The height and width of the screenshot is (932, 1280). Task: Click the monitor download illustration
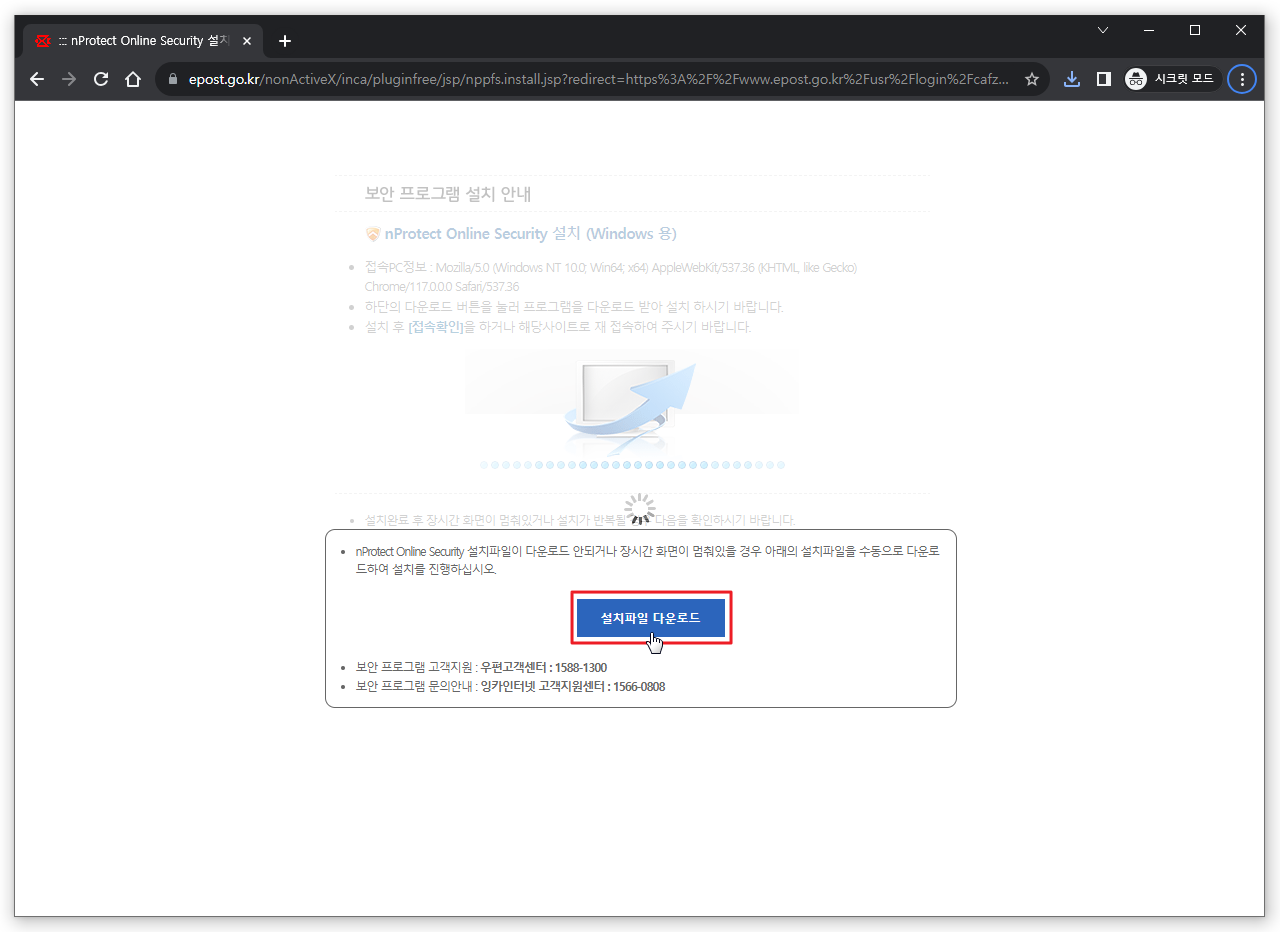click(x=632, y=407)
